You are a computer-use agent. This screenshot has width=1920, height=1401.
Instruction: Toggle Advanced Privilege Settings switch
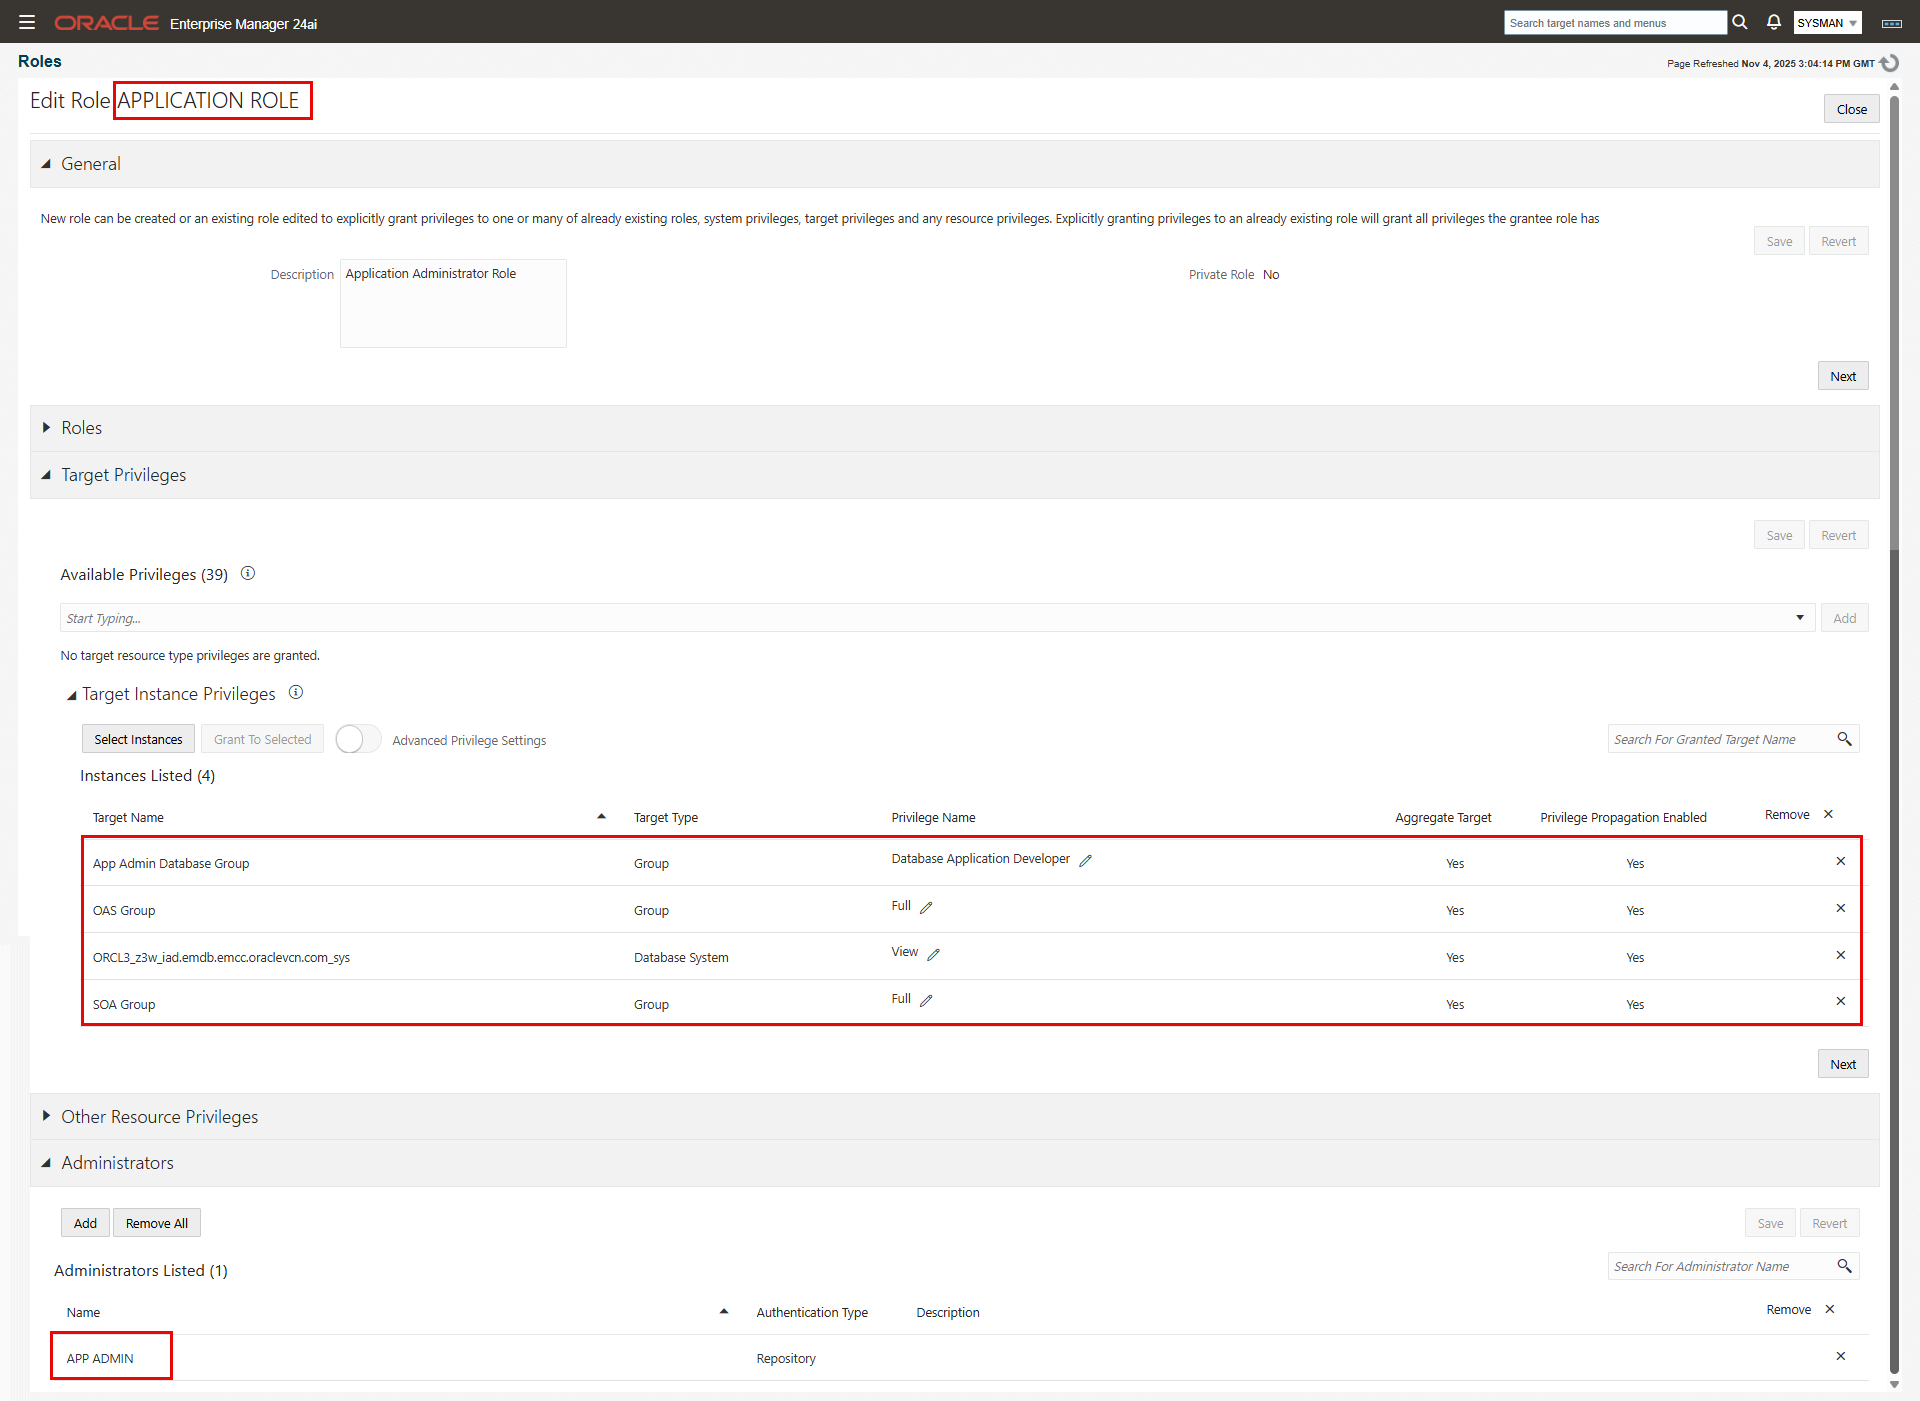point(358,739)
